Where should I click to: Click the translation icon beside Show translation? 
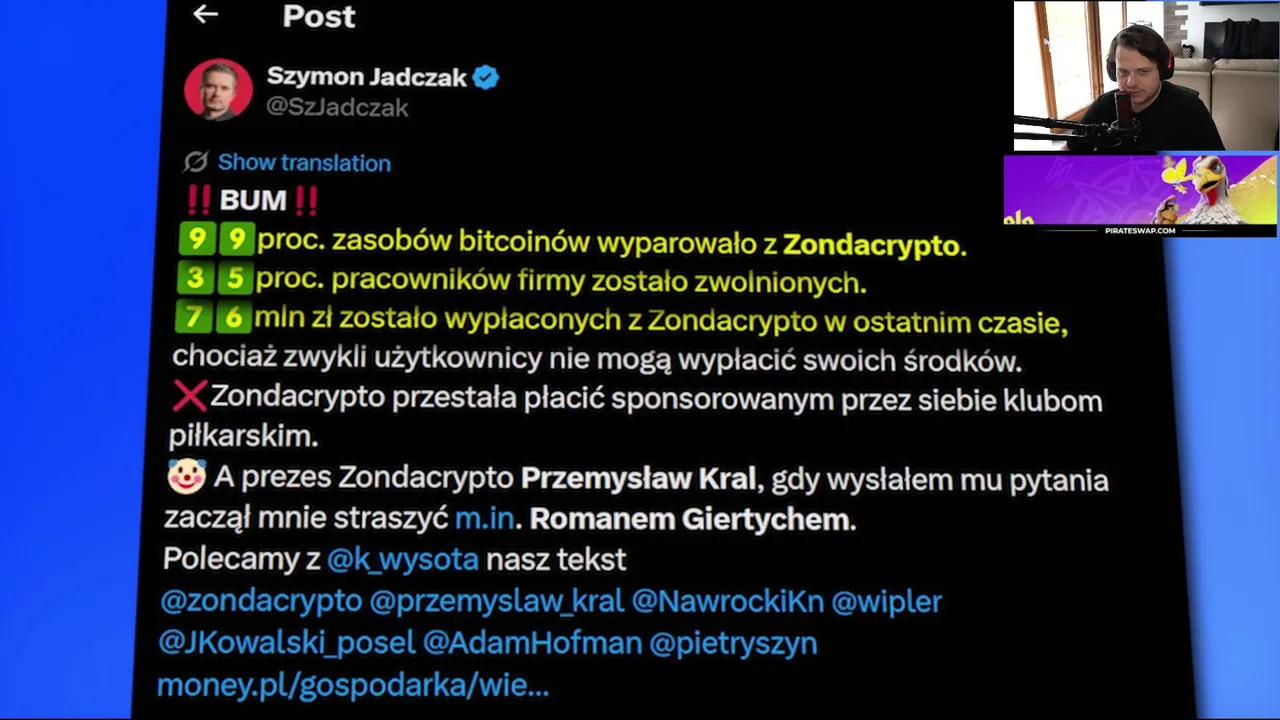[196, 162]
